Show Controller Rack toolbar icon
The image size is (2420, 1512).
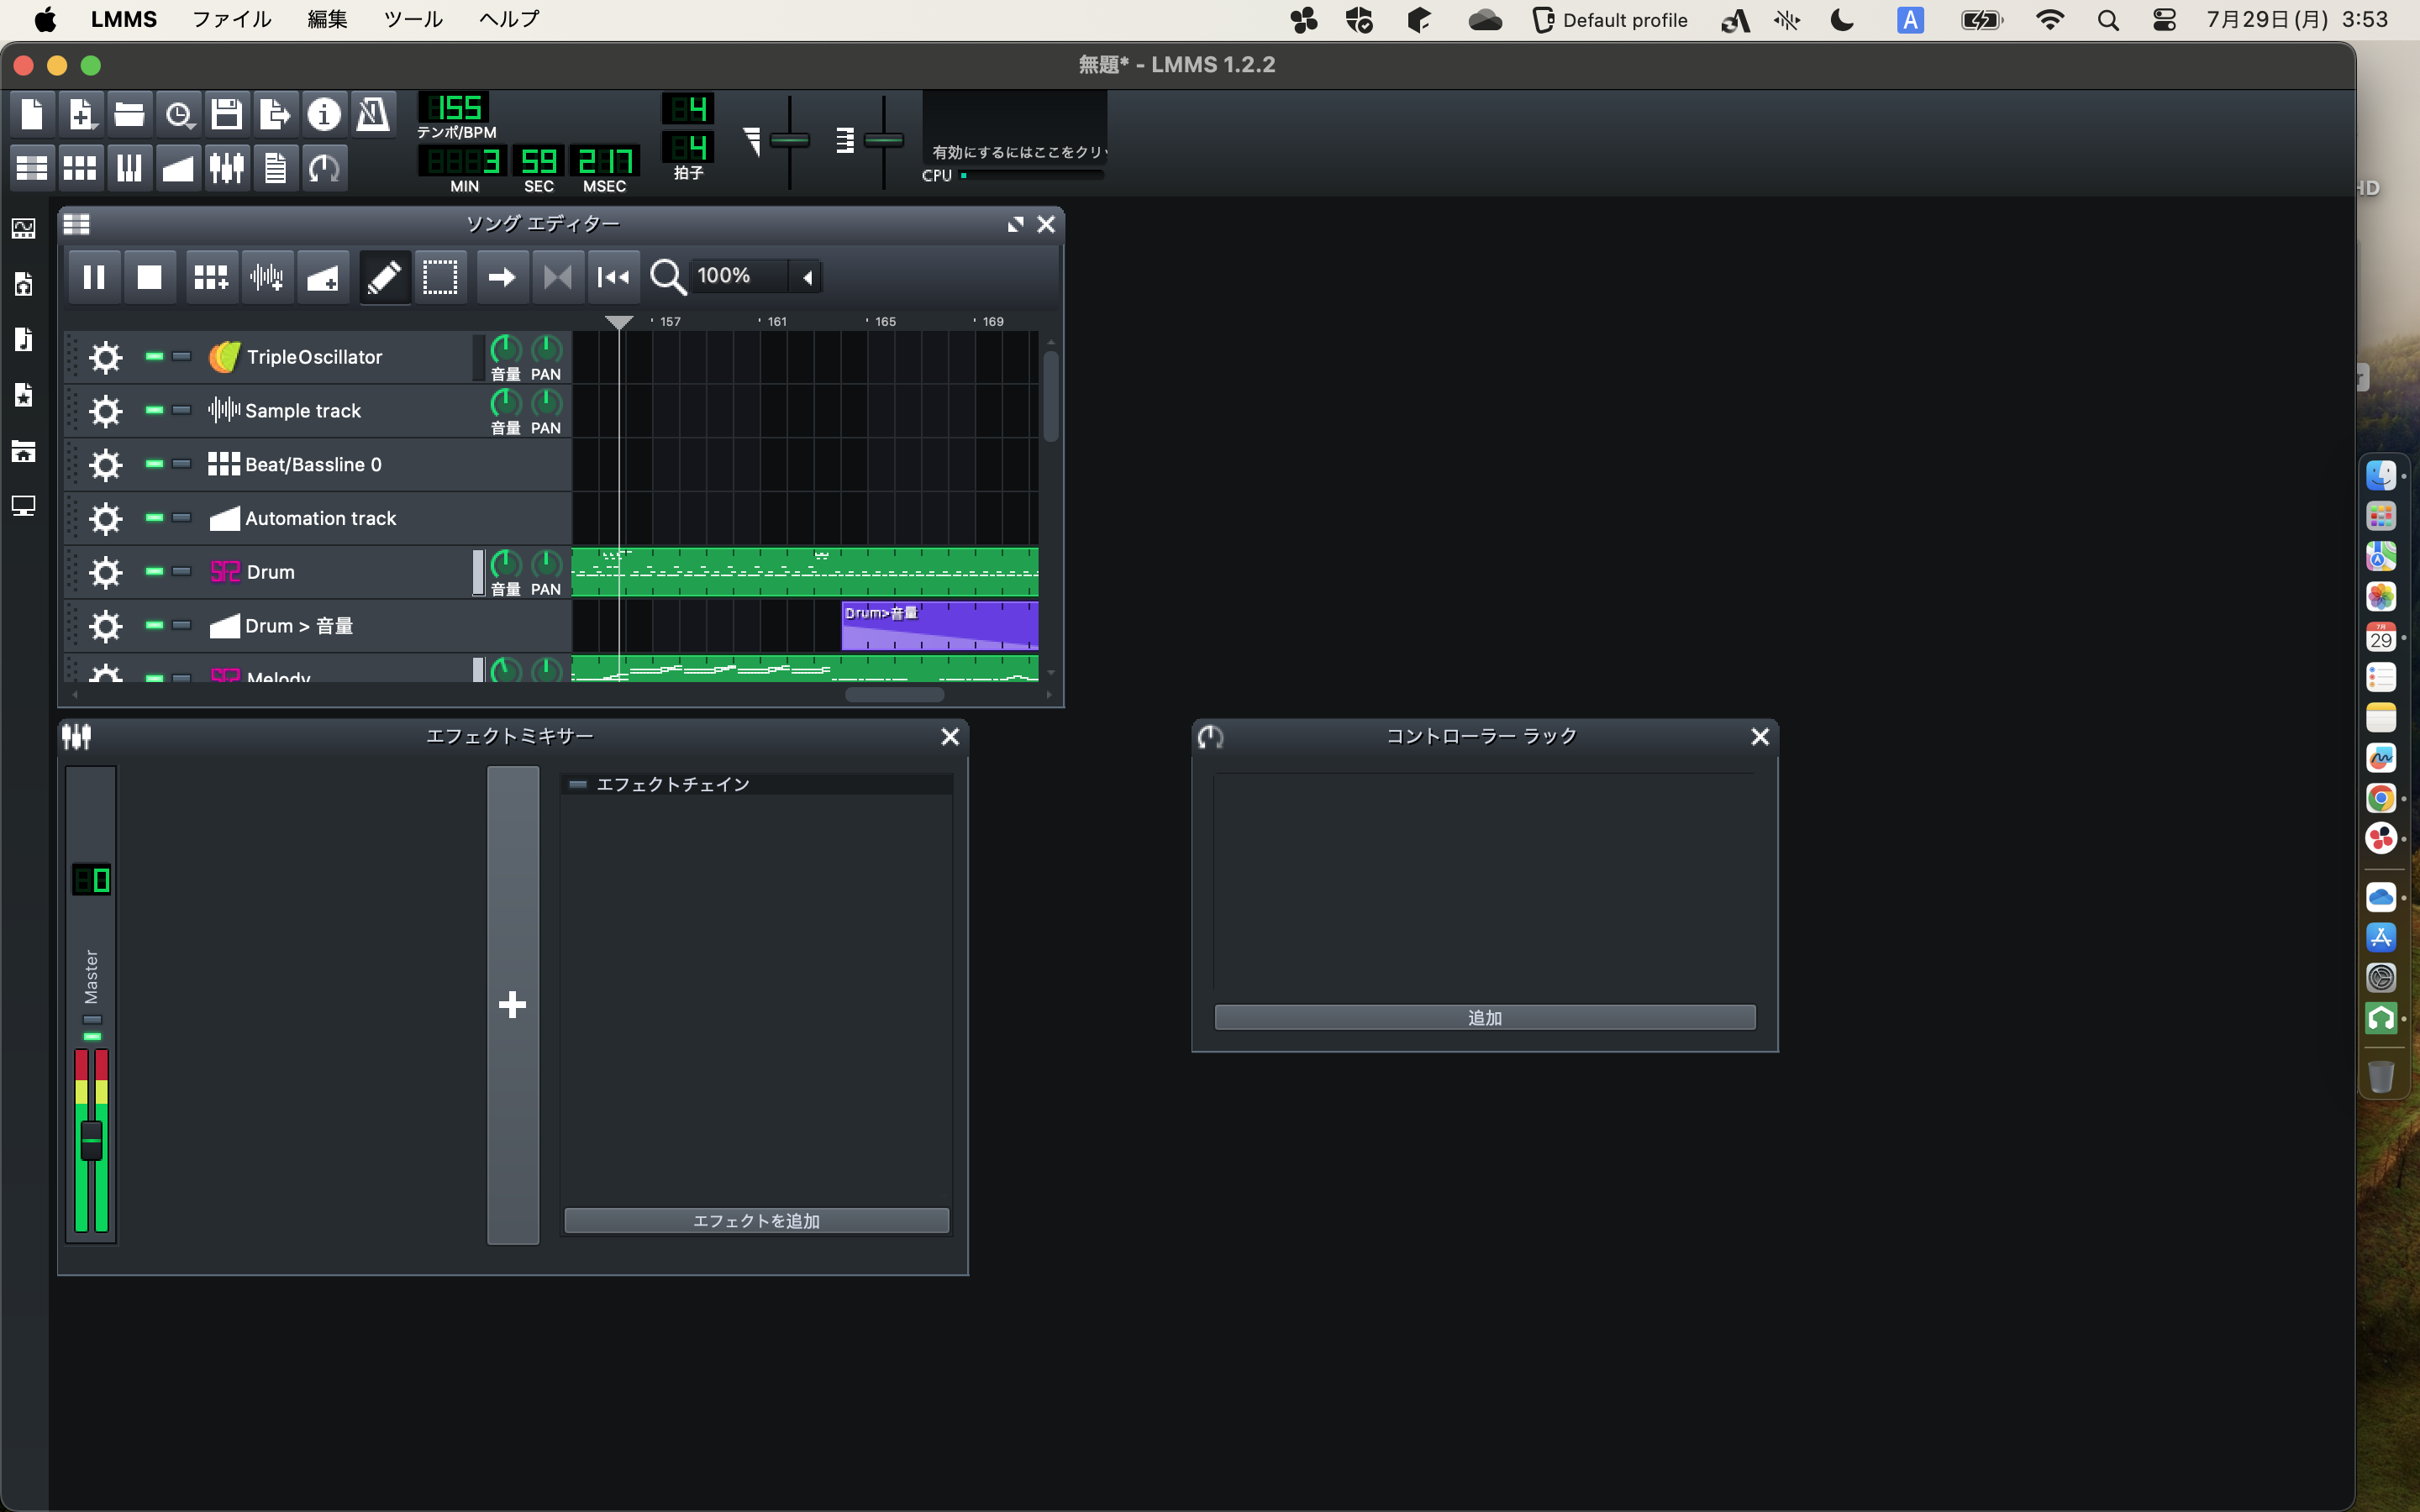[x=324, y=168]
